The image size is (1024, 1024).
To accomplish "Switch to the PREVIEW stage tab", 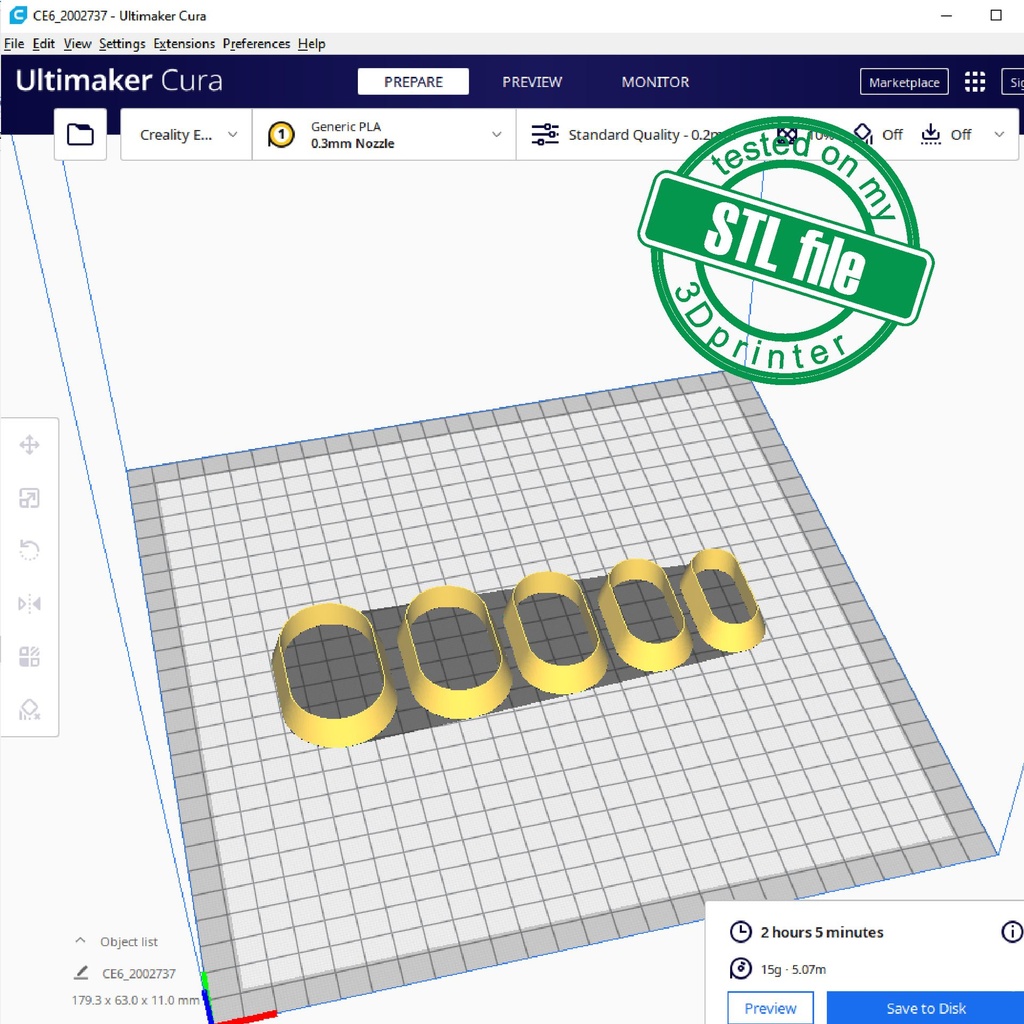I will (x=532, y=82).
